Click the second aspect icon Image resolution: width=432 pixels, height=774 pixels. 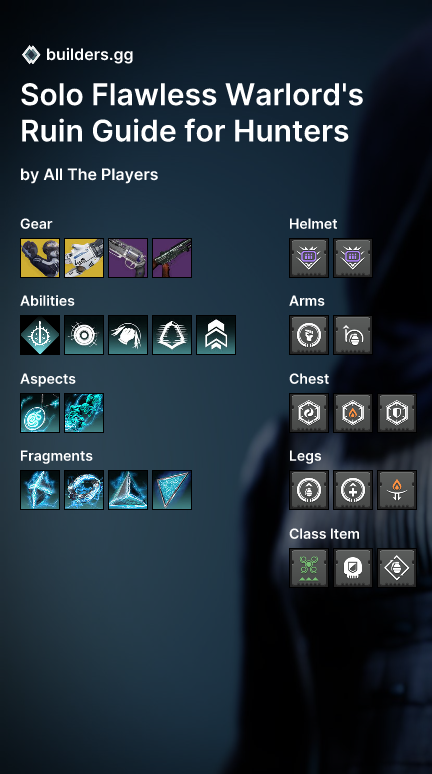point(84,413)
